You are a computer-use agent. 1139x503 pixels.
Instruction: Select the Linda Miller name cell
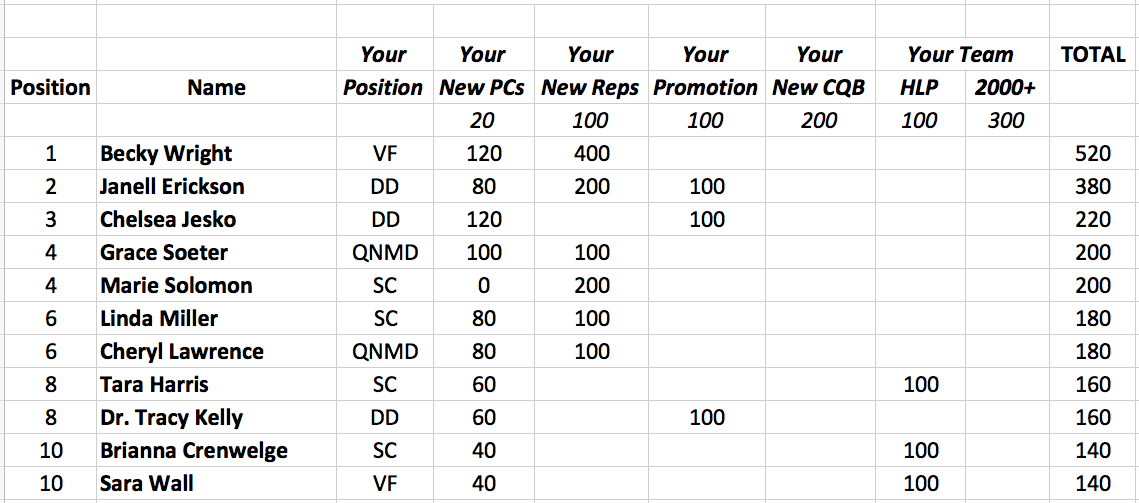coord(159,319)
